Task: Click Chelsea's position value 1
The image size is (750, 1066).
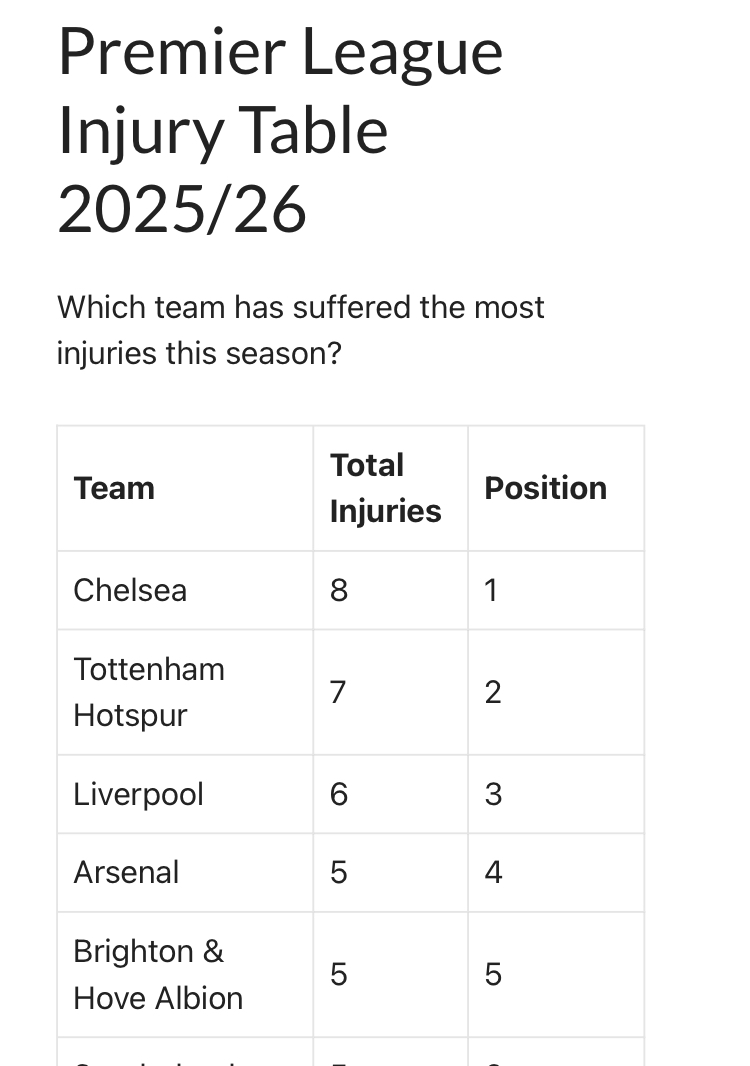Action: coord(491,590)
